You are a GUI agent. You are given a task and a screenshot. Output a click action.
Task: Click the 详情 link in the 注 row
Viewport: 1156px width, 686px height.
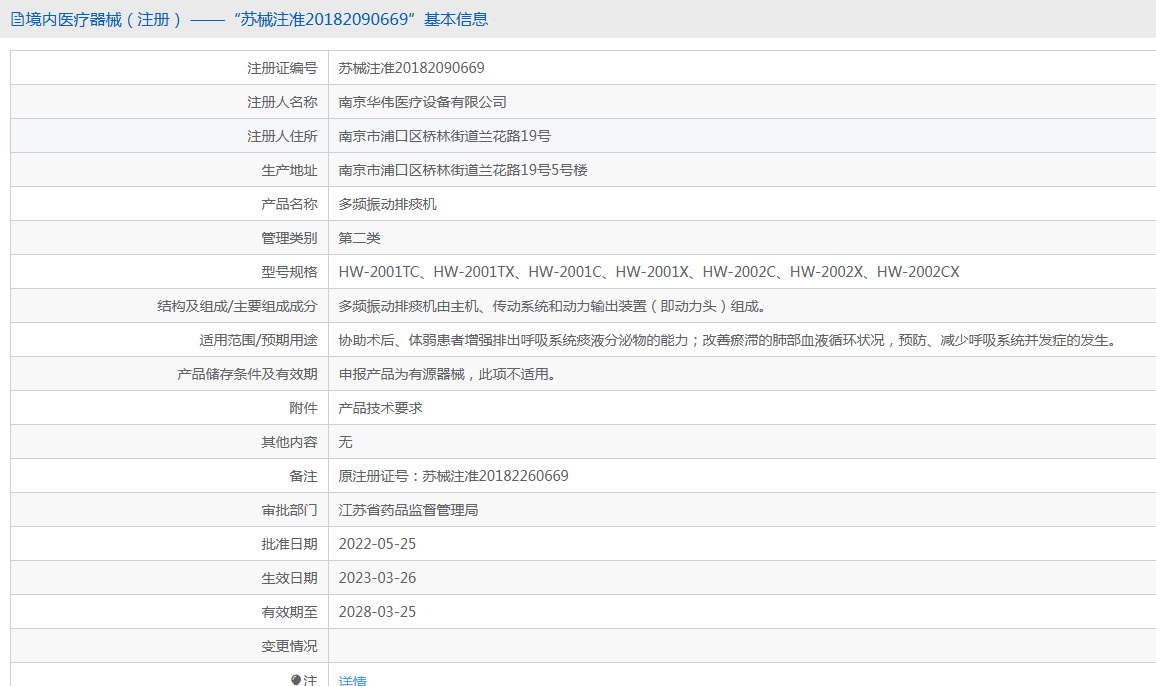(x=352, y=680)
